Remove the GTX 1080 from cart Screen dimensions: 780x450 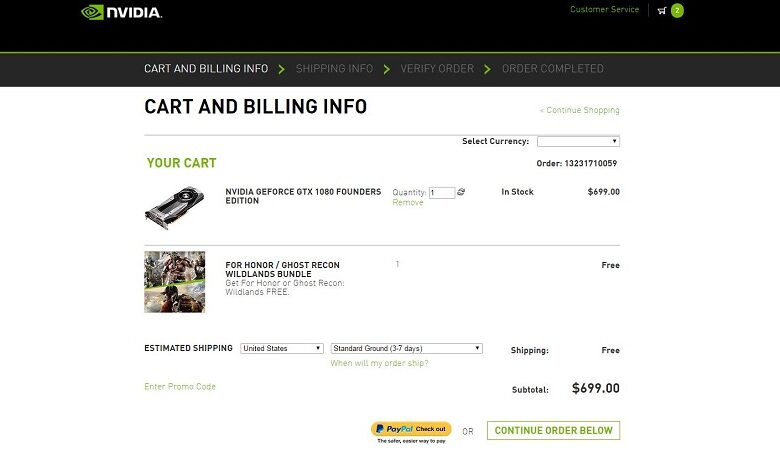point(408,202)
